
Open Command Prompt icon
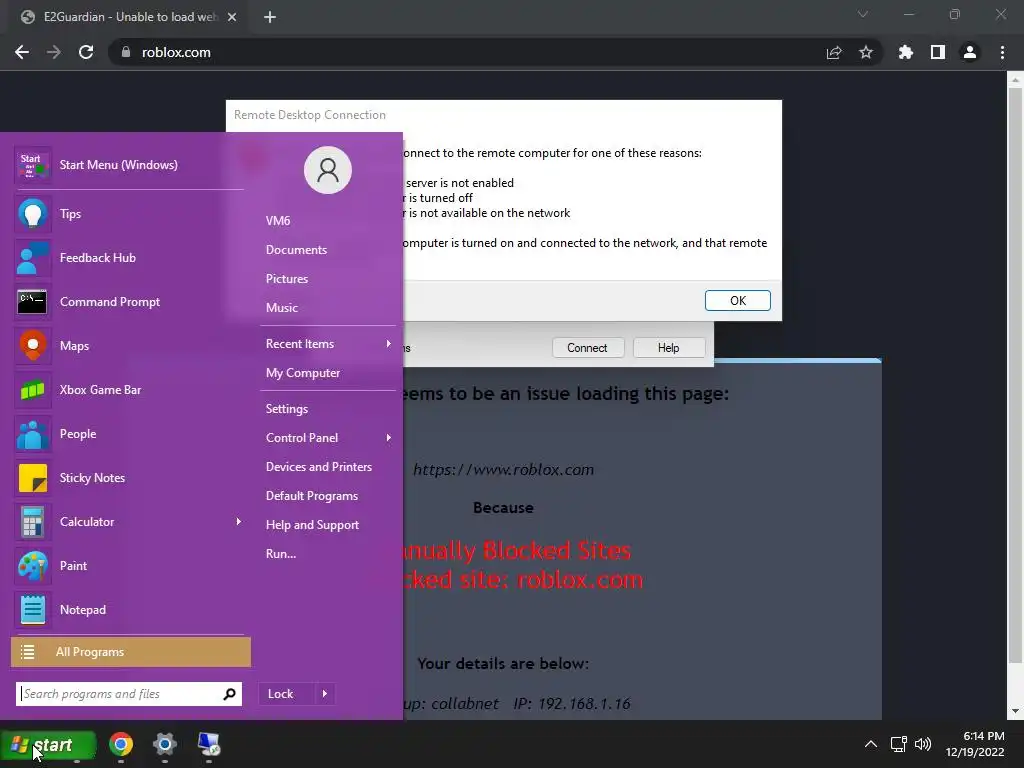33,302
